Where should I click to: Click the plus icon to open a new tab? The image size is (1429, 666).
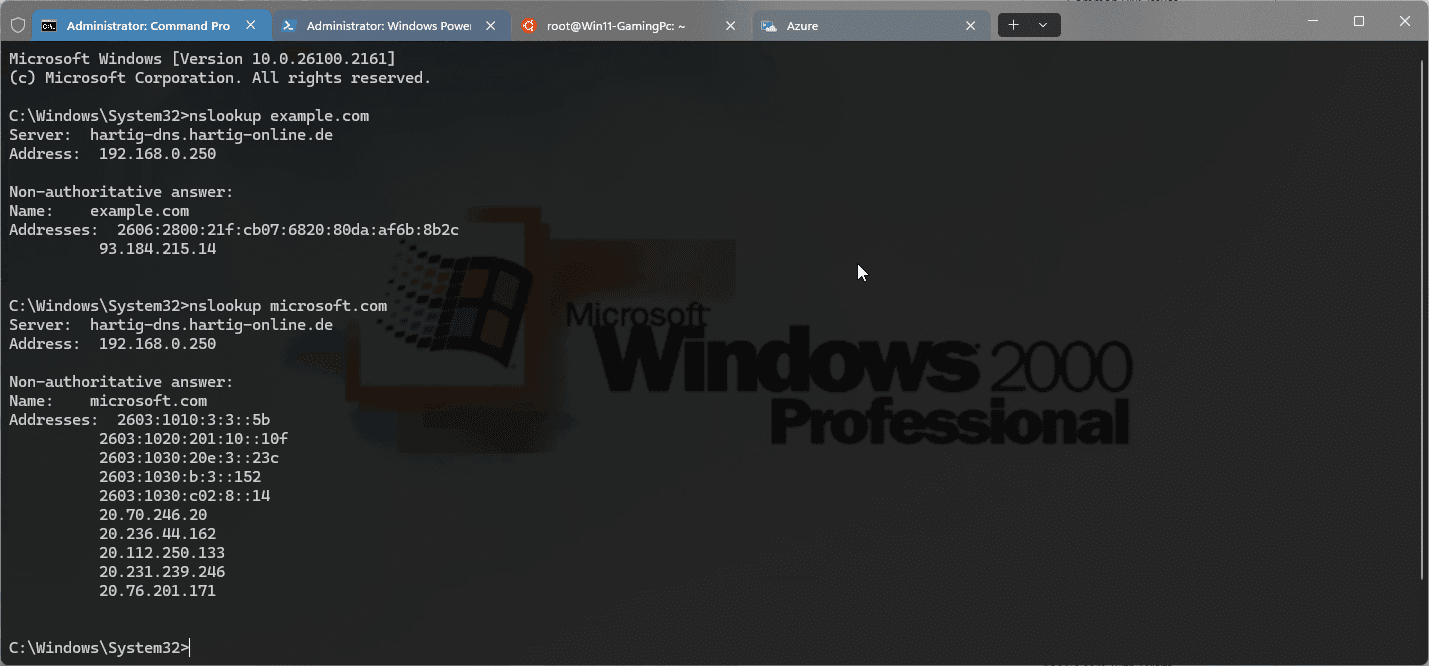coord(1014,24)
